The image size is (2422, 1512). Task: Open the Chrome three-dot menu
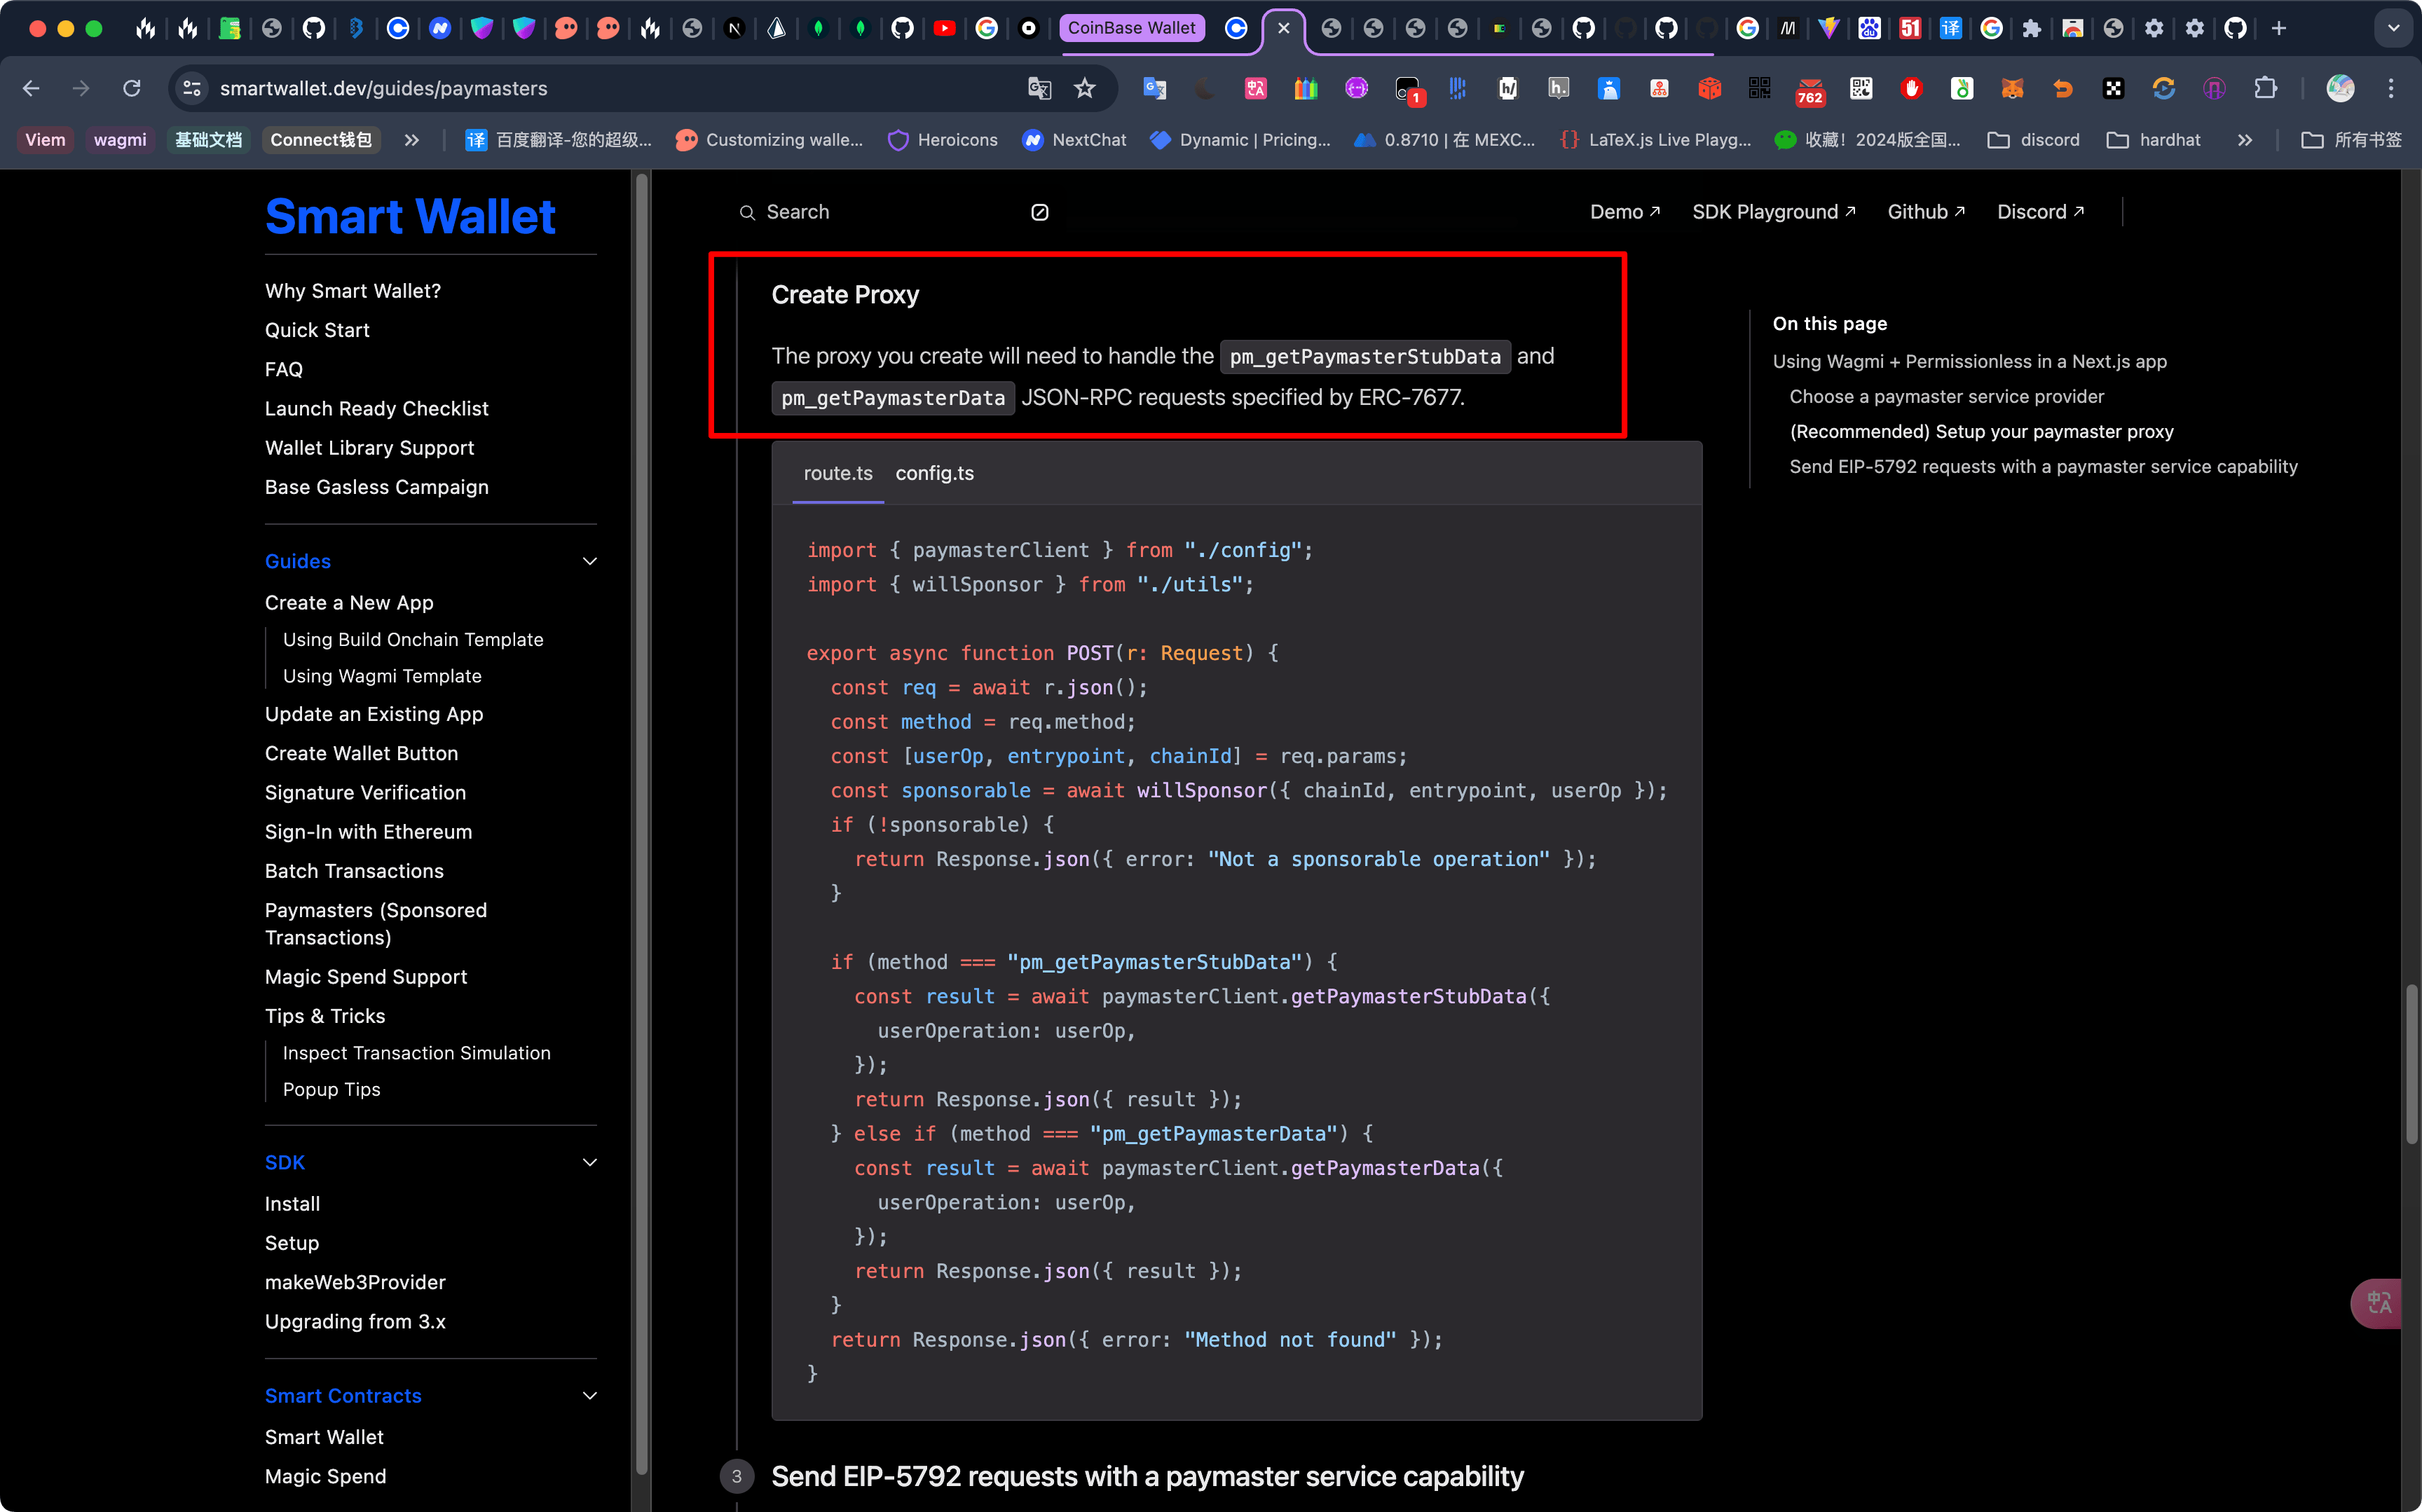point(2391,89)
